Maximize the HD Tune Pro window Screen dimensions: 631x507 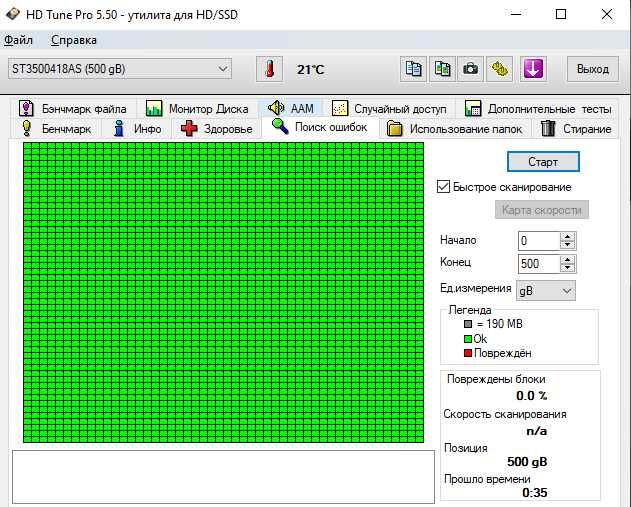(x=561, y=14)
